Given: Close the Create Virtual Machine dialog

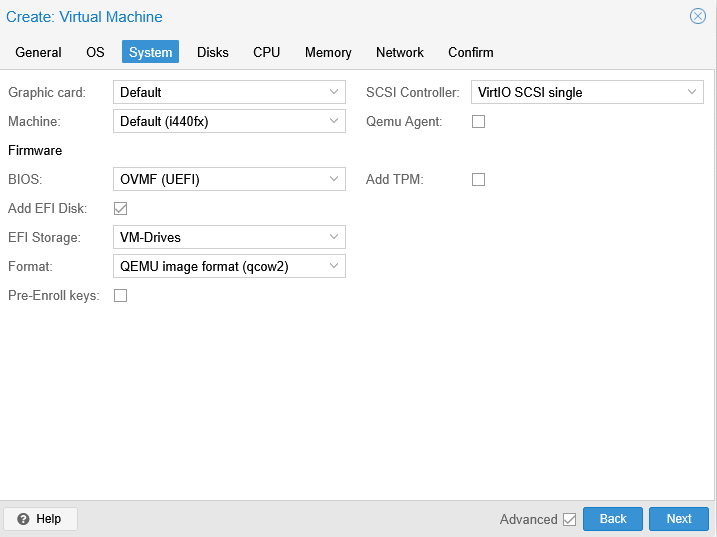Looking at the screenshot, I should tap(697, 16).
